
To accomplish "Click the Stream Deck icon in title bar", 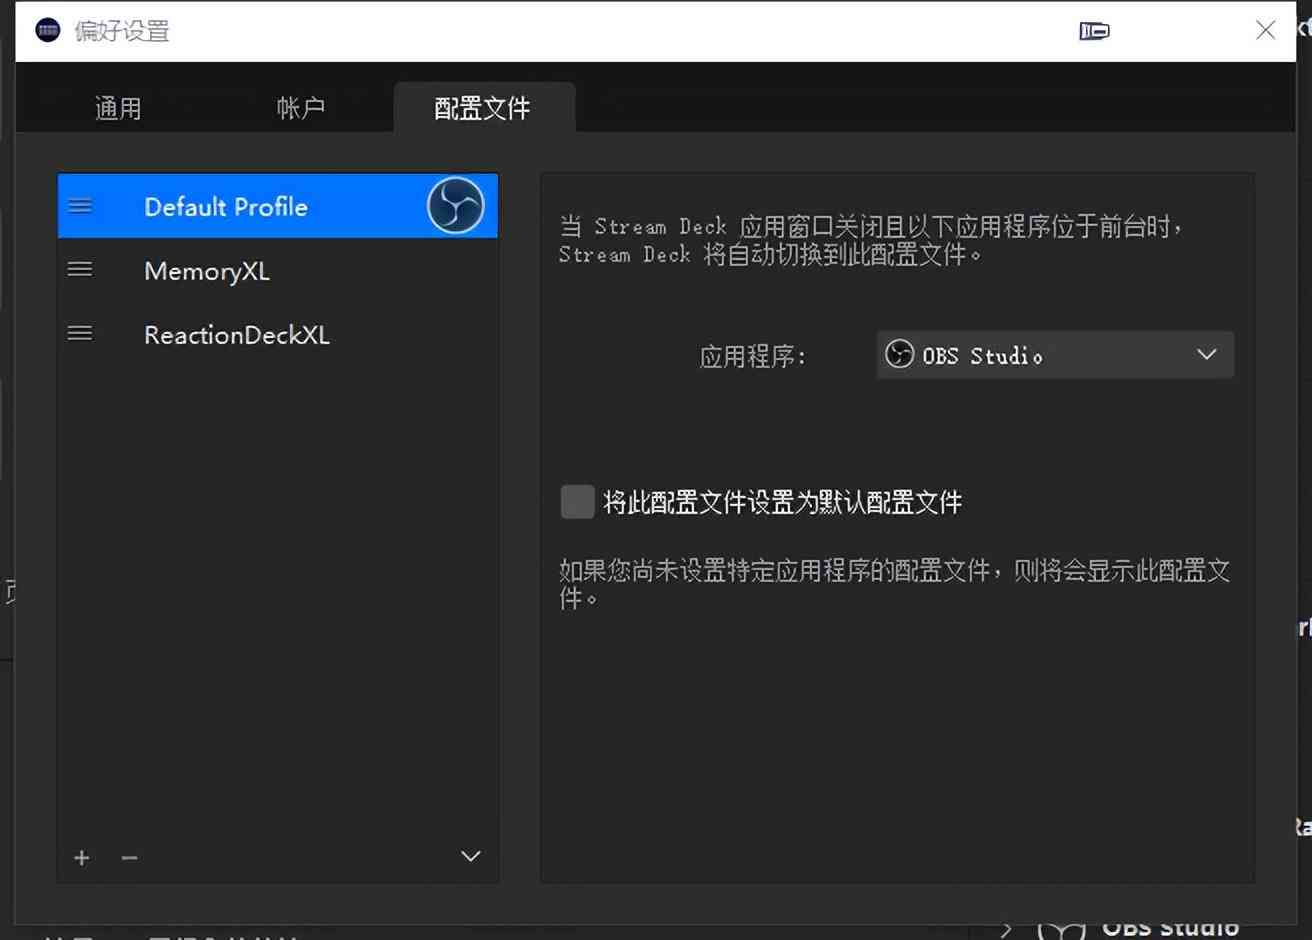I will tap(48, 30).
